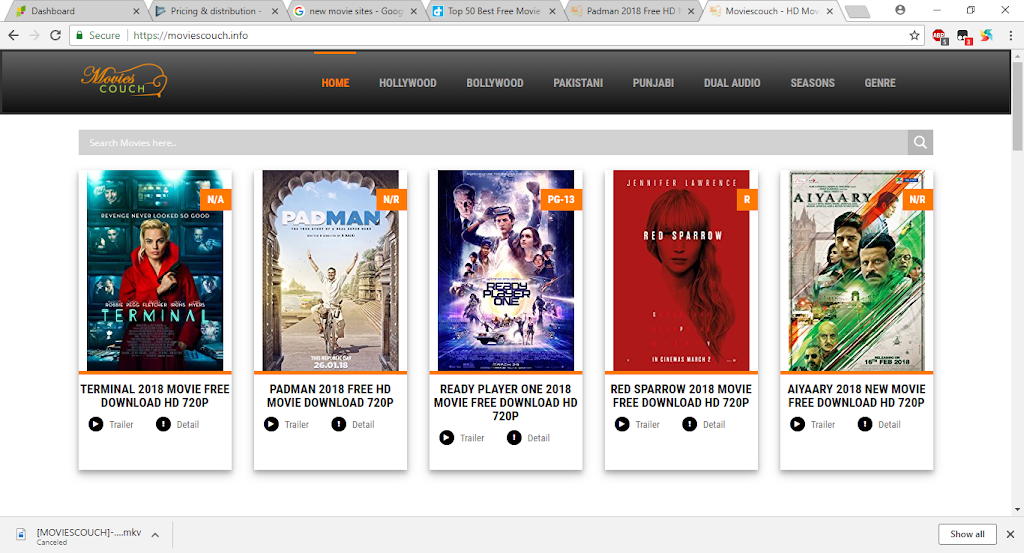Open Padman 2018 Free HD title link

coord(330,396)
